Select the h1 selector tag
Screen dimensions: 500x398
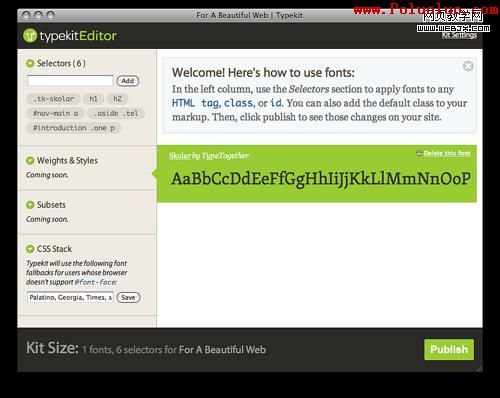(x=93, y=99)
